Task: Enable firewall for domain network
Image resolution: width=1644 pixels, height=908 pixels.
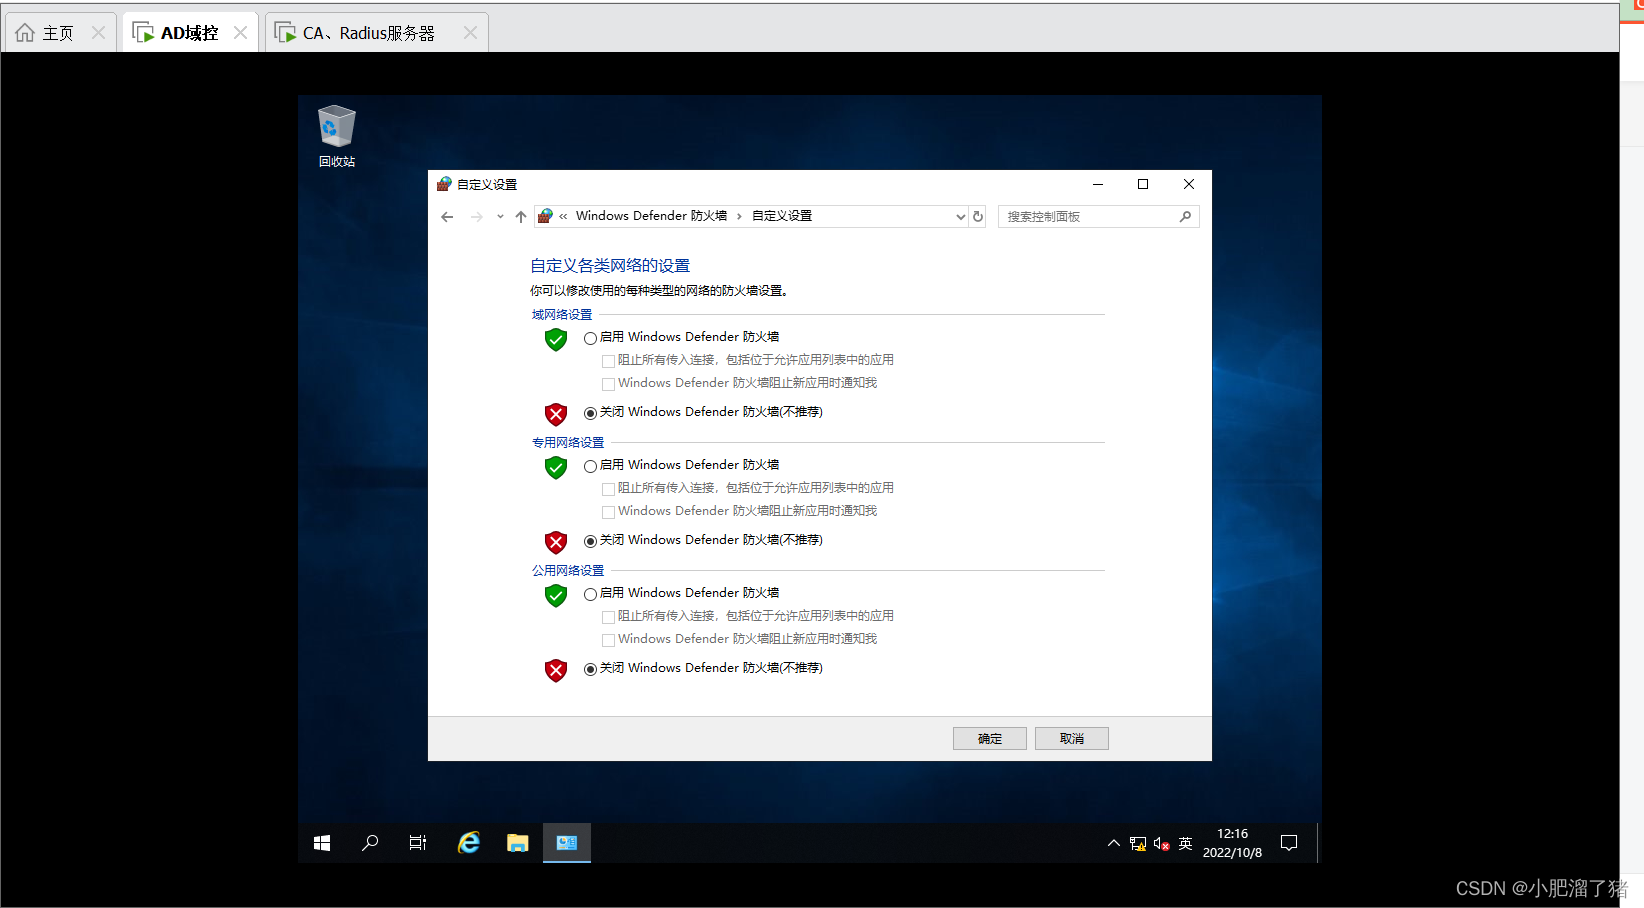Action: tap(590, 338)
